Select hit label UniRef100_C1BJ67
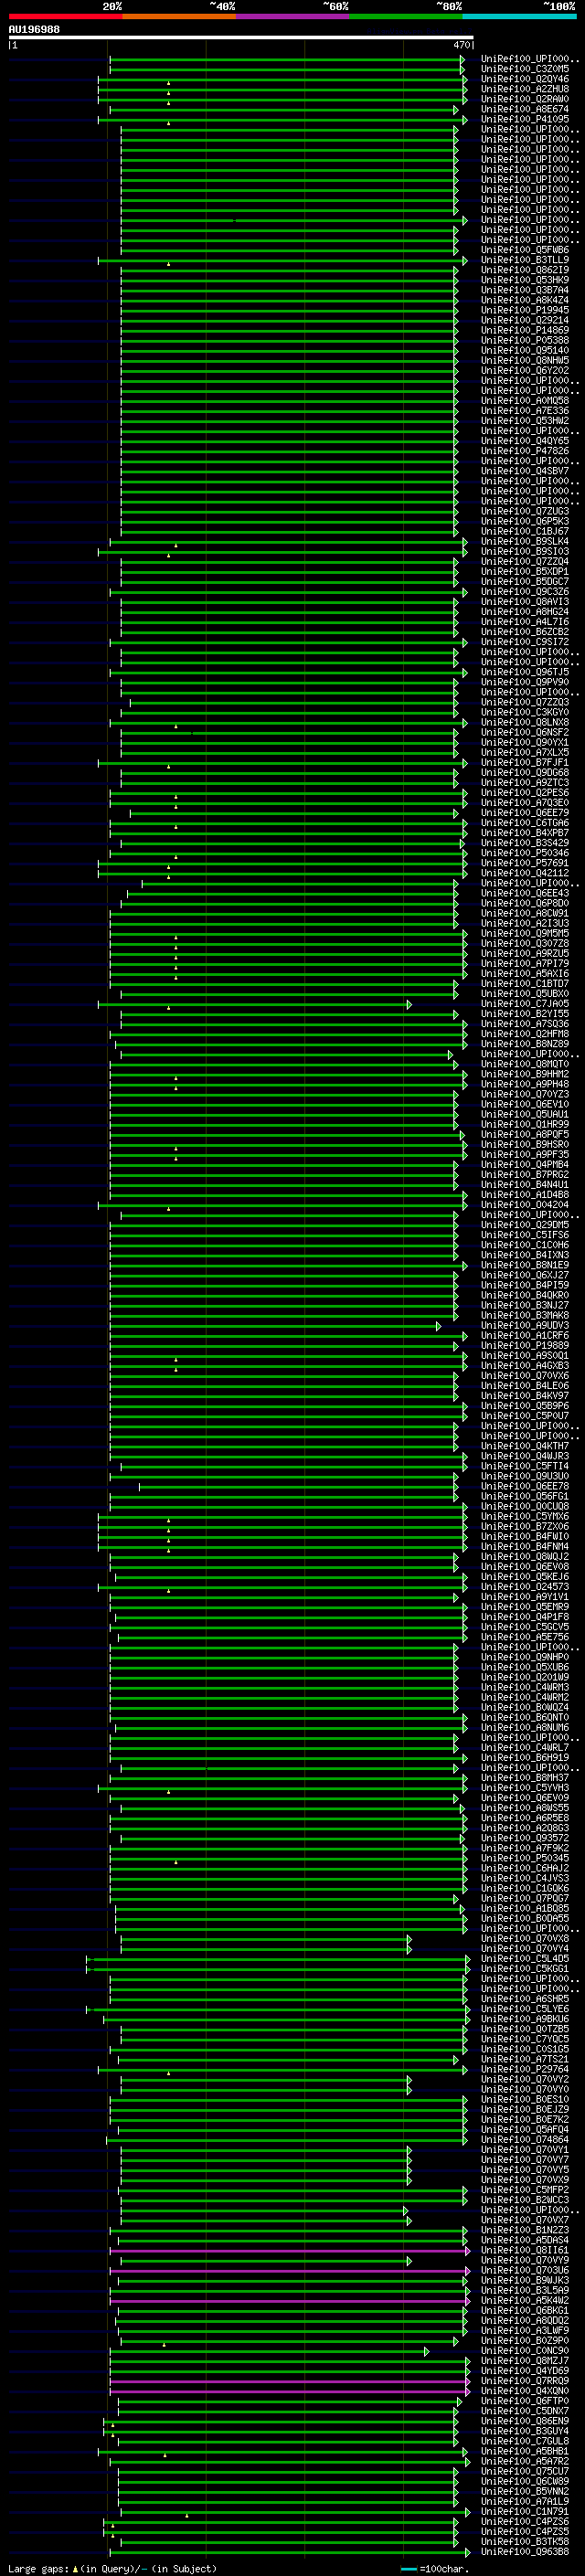Screen dimensions: 585x2576 [x=525, y=531]
